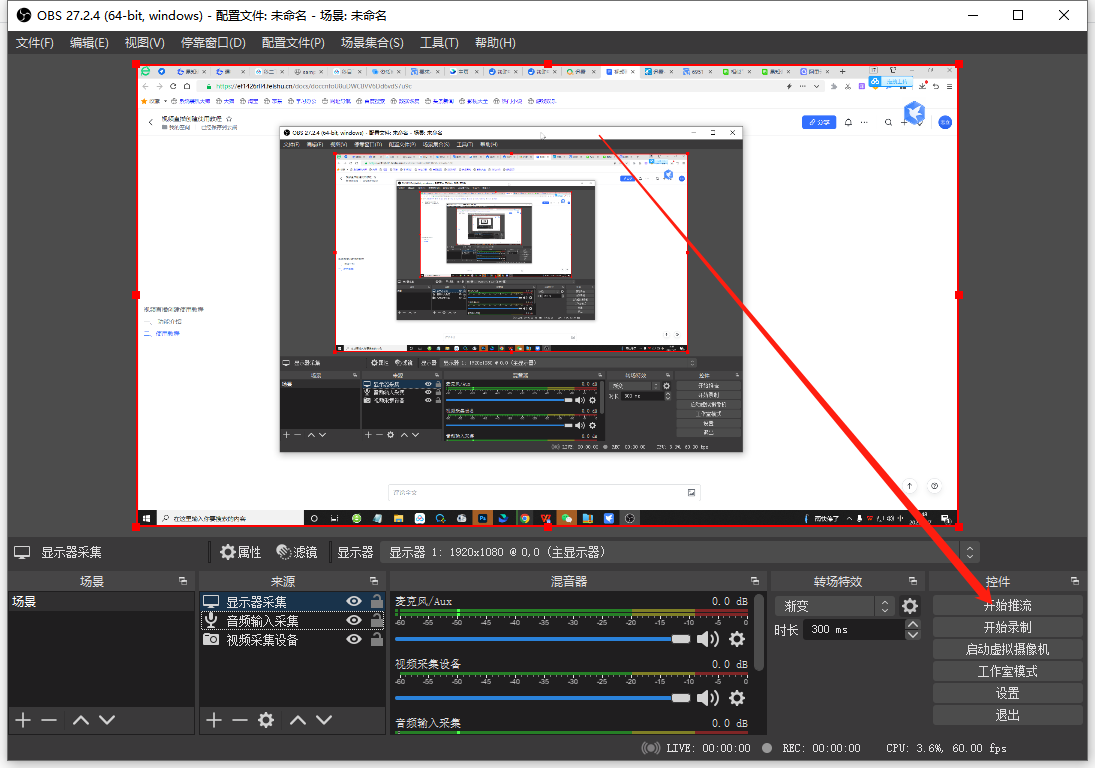Increase transition duration with up arrow
The image size is (1095, 768).
913,624
